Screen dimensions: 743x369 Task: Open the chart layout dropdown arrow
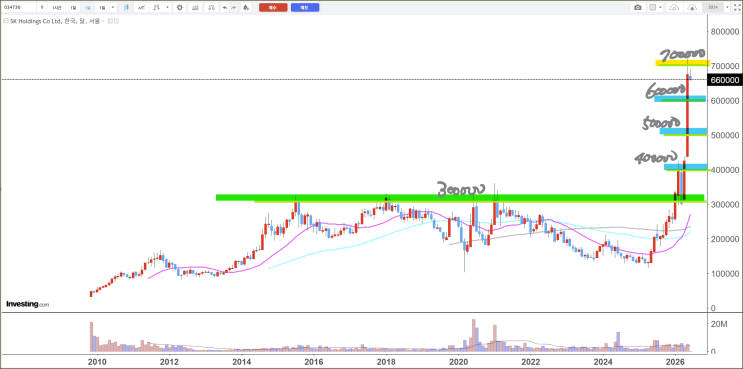click(x=661, y=7)
